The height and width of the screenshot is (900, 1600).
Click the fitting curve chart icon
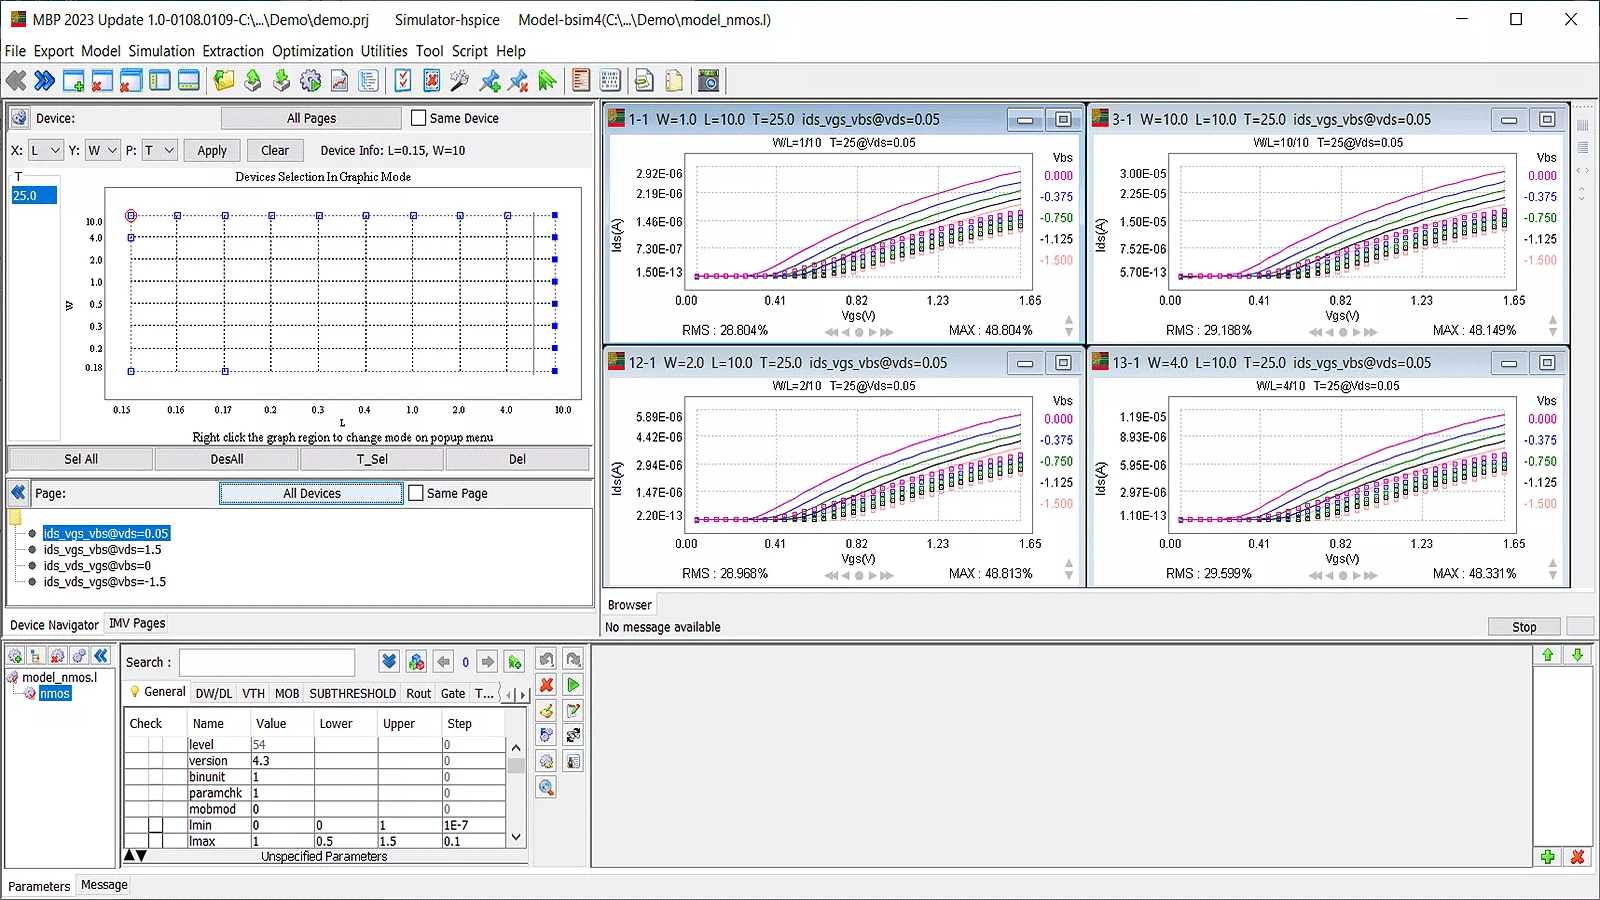coord(340,80)
